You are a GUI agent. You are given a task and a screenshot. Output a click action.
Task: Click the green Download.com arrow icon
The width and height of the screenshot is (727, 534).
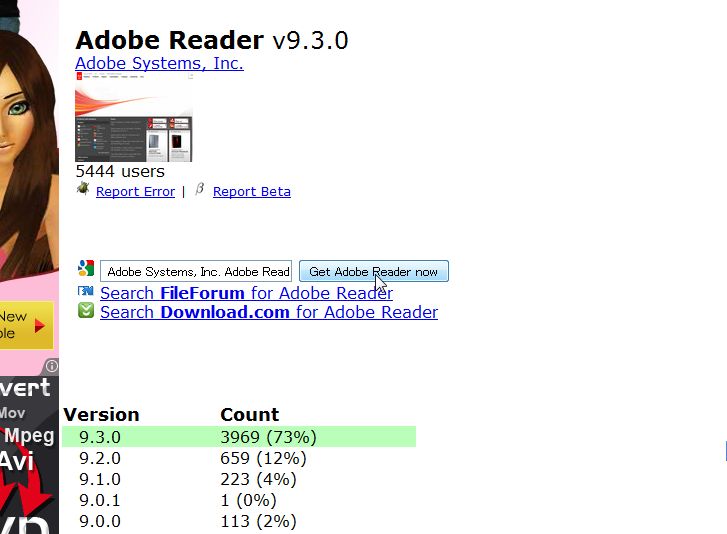86,310
